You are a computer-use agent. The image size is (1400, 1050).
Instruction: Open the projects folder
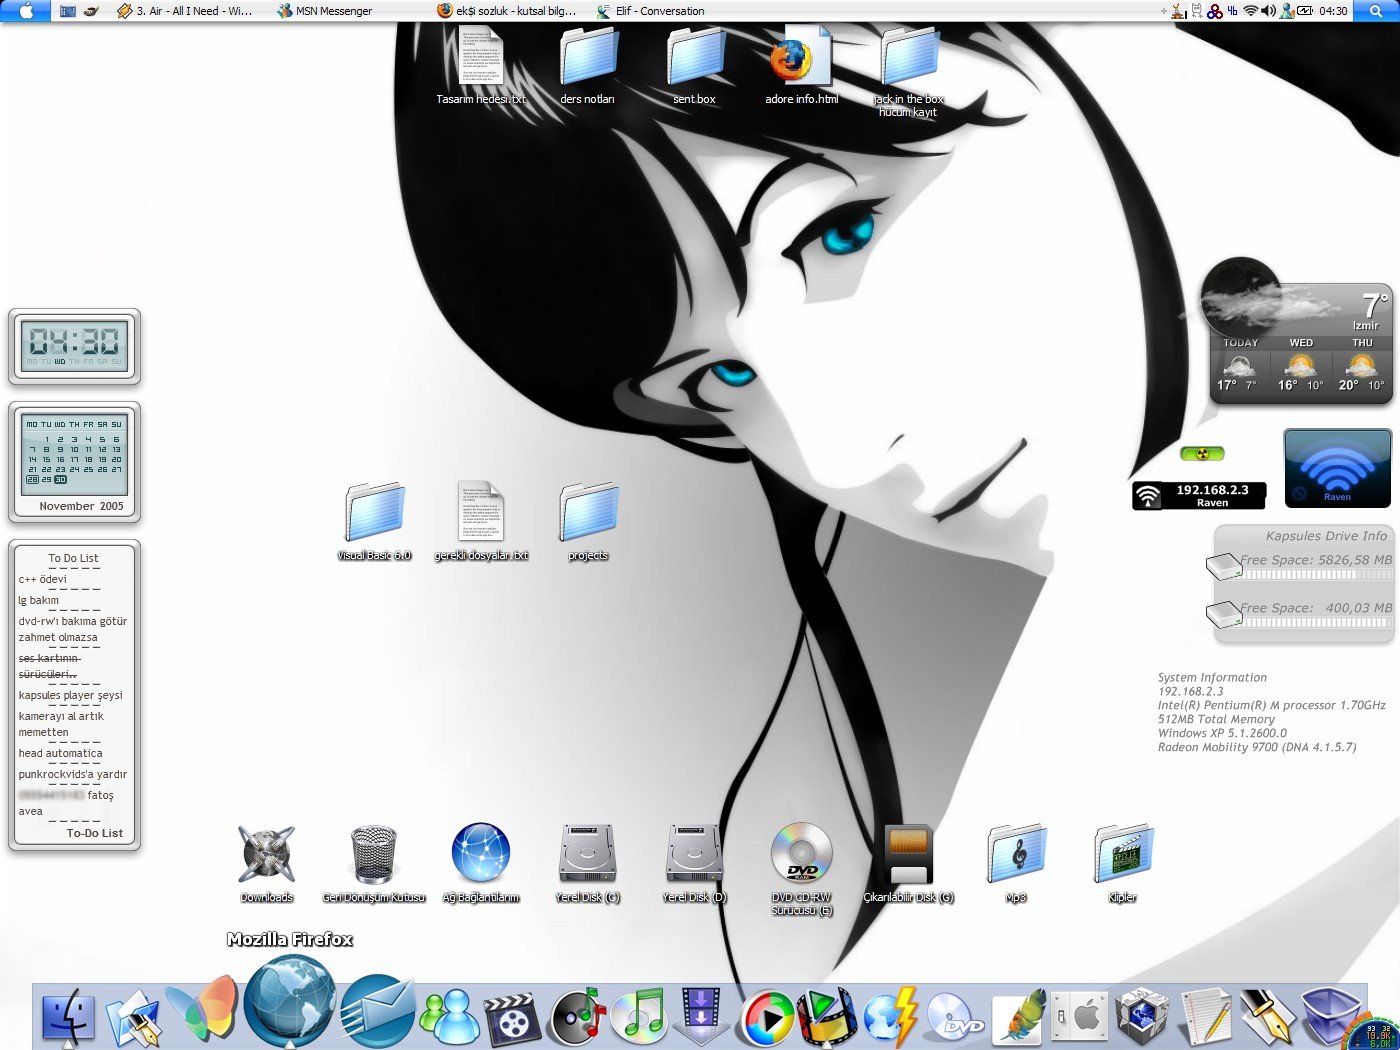pos(588,521)
